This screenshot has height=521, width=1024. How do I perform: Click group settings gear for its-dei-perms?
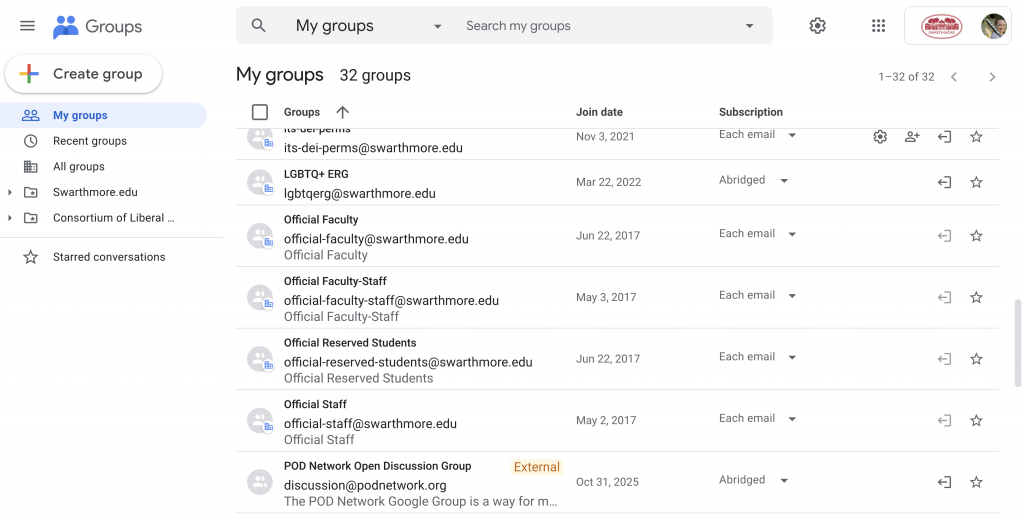tap(880, 137)
